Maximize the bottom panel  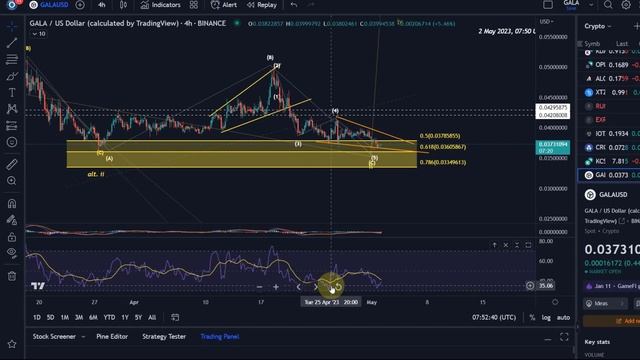tap(564, 337)
